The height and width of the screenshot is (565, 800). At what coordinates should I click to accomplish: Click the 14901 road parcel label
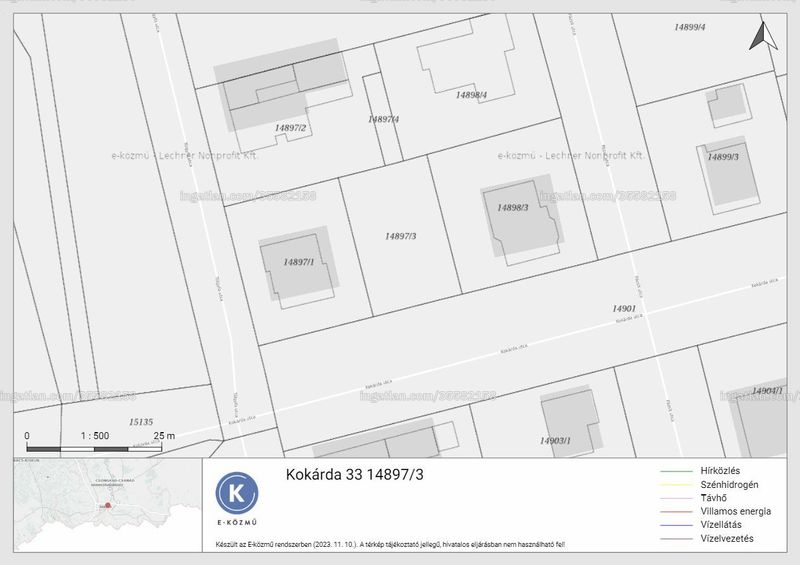pos(624,309)
